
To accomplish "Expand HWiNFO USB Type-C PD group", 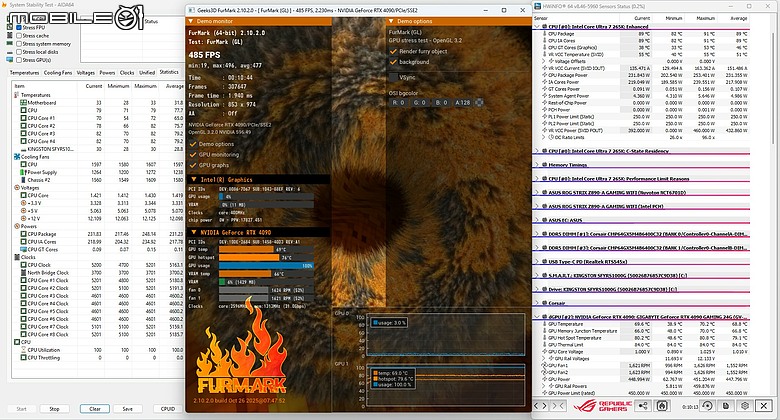I will pyautogui.click(x=537, y=261).
